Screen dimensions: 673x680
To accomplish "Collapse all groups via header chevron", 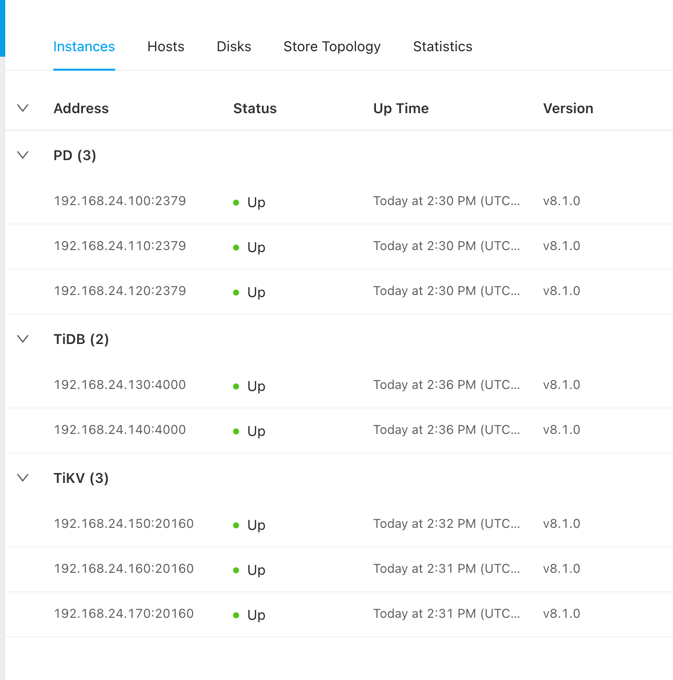I will pos(23,108).
